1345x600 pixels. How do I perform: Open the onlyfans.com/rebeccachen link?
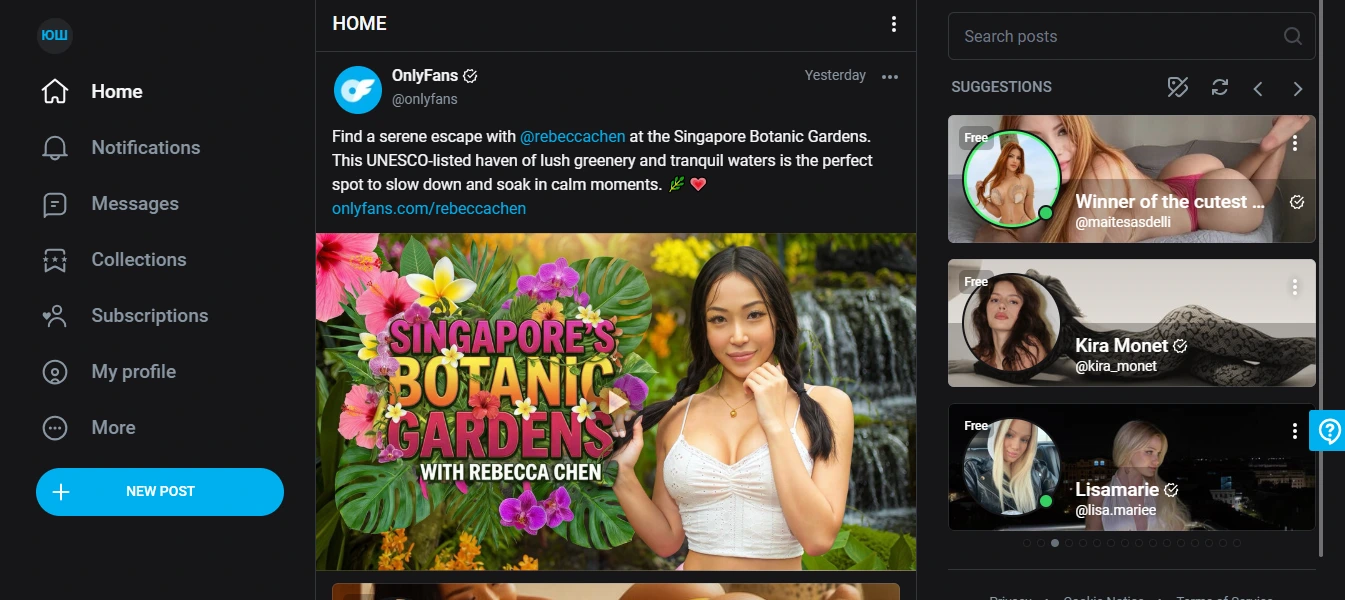[429, 208]
